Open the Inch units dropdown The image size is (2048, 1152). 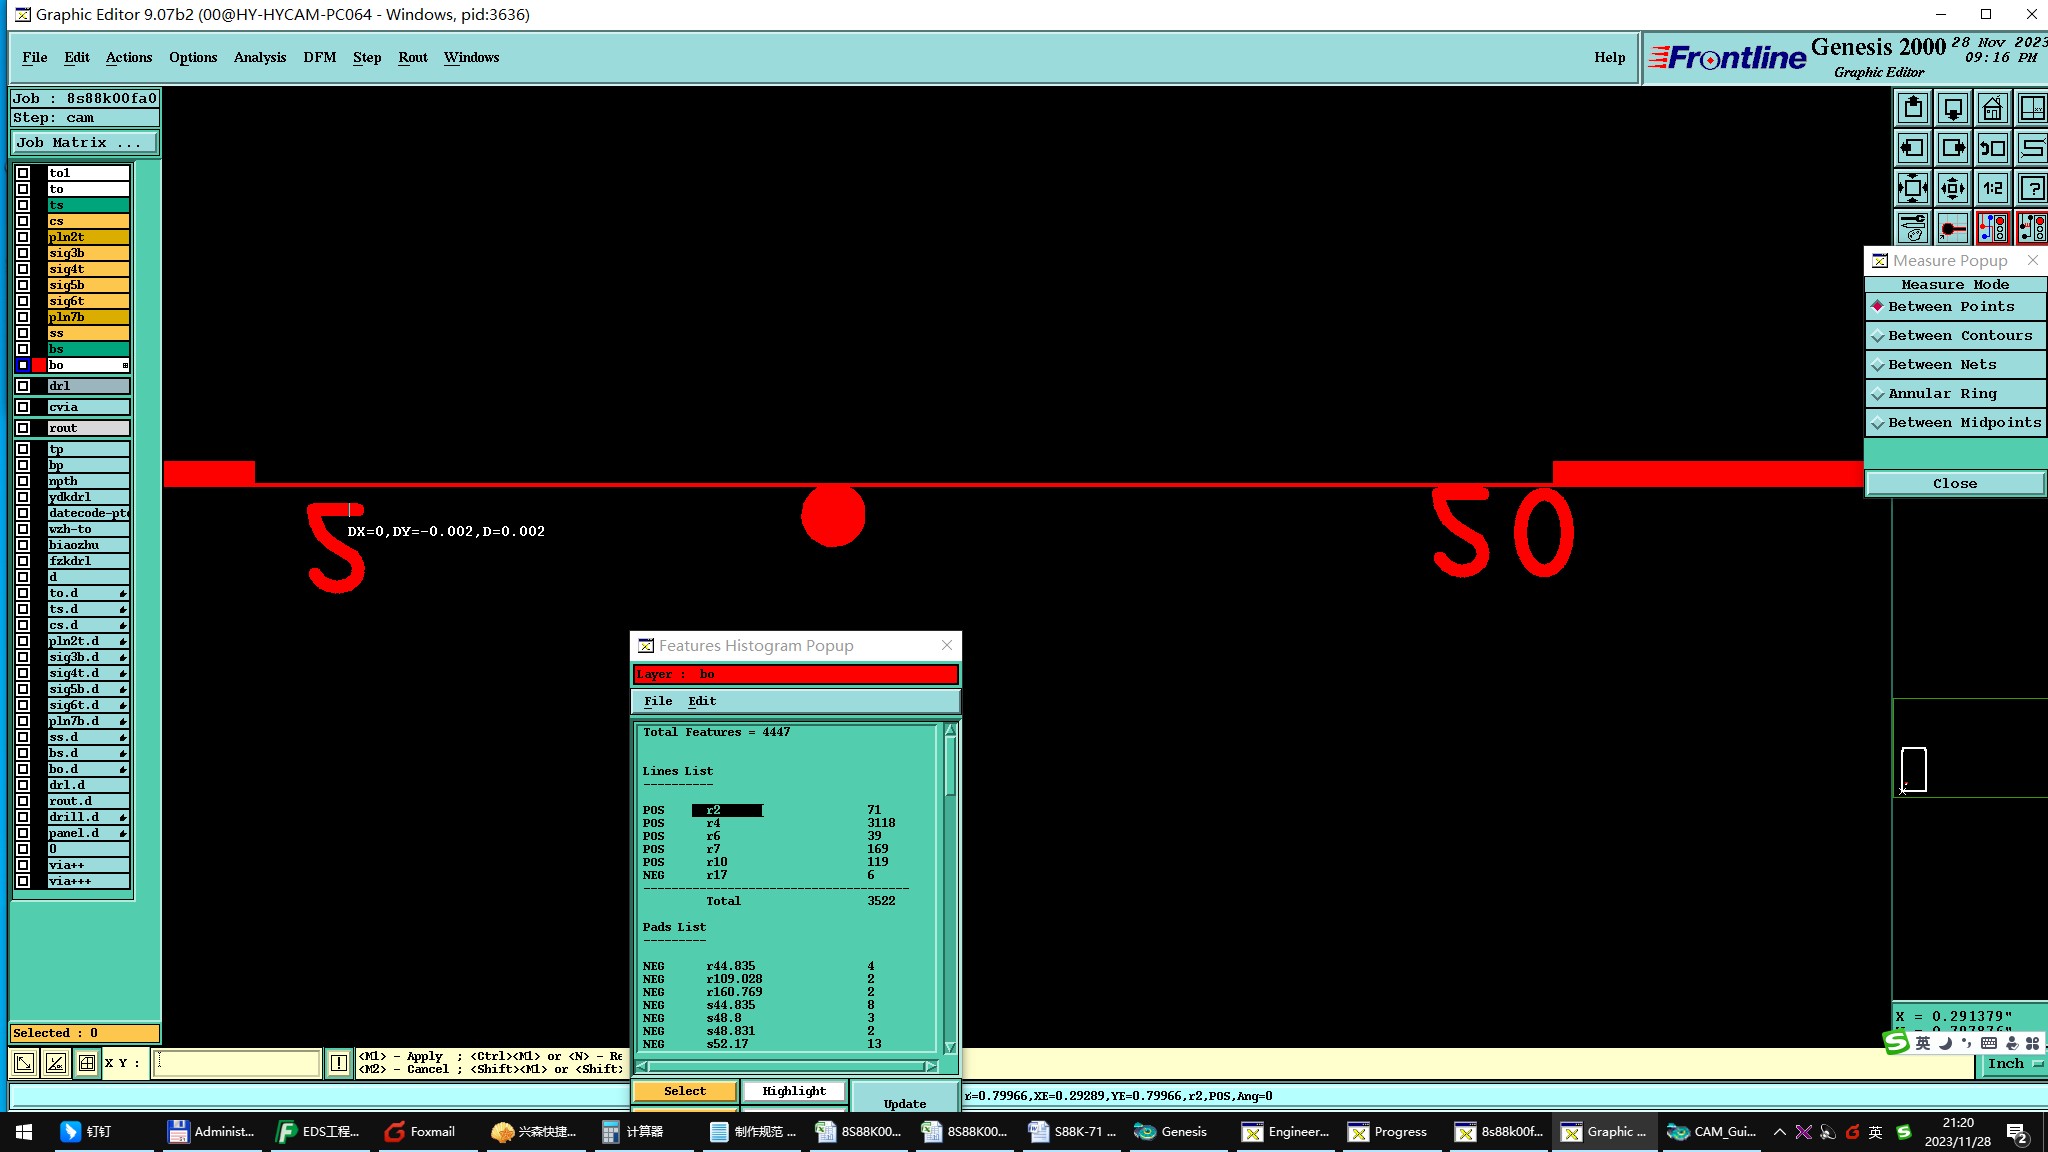(x=2013, y=1064)
